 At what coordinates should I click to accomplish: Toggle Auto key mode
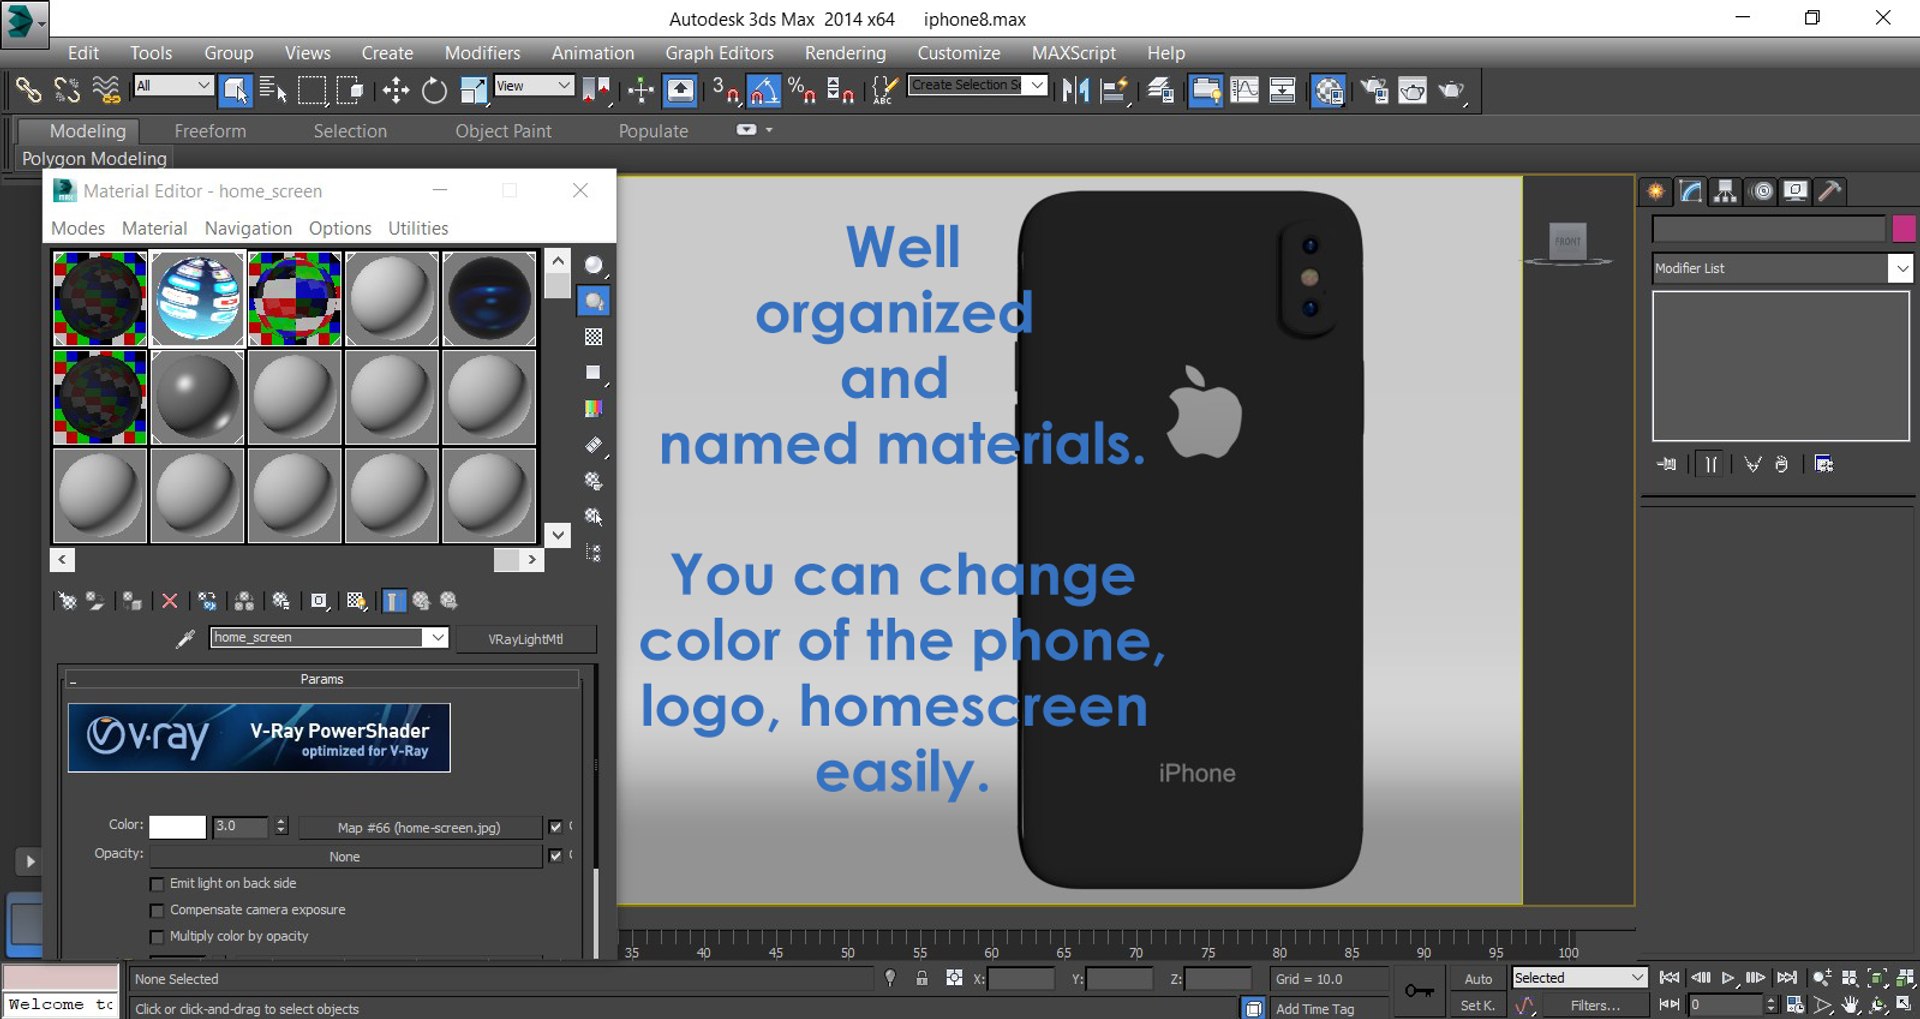[x=1478, y=978]
